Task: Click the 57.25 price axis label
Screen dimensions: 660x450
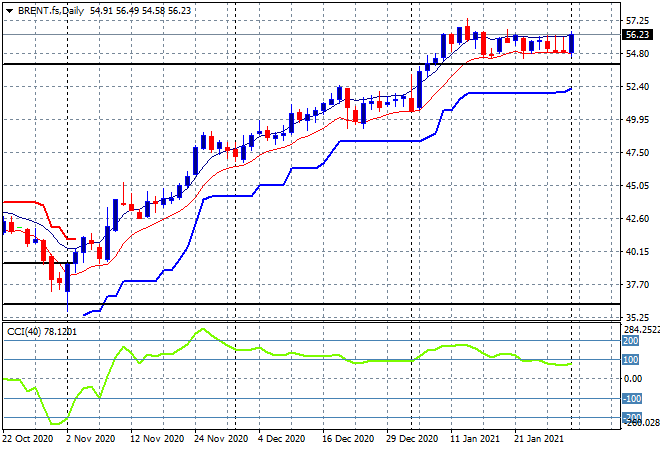Action: (637, 21)
